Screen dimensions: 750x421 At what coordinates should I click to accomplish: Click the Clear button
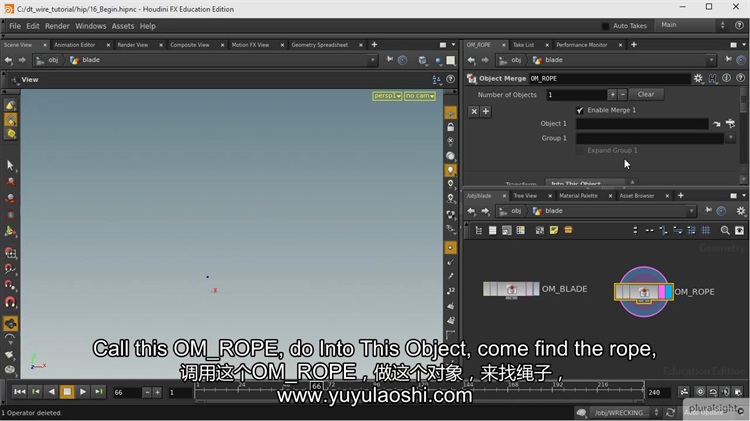pyautogui.click(x=646, y=95)
